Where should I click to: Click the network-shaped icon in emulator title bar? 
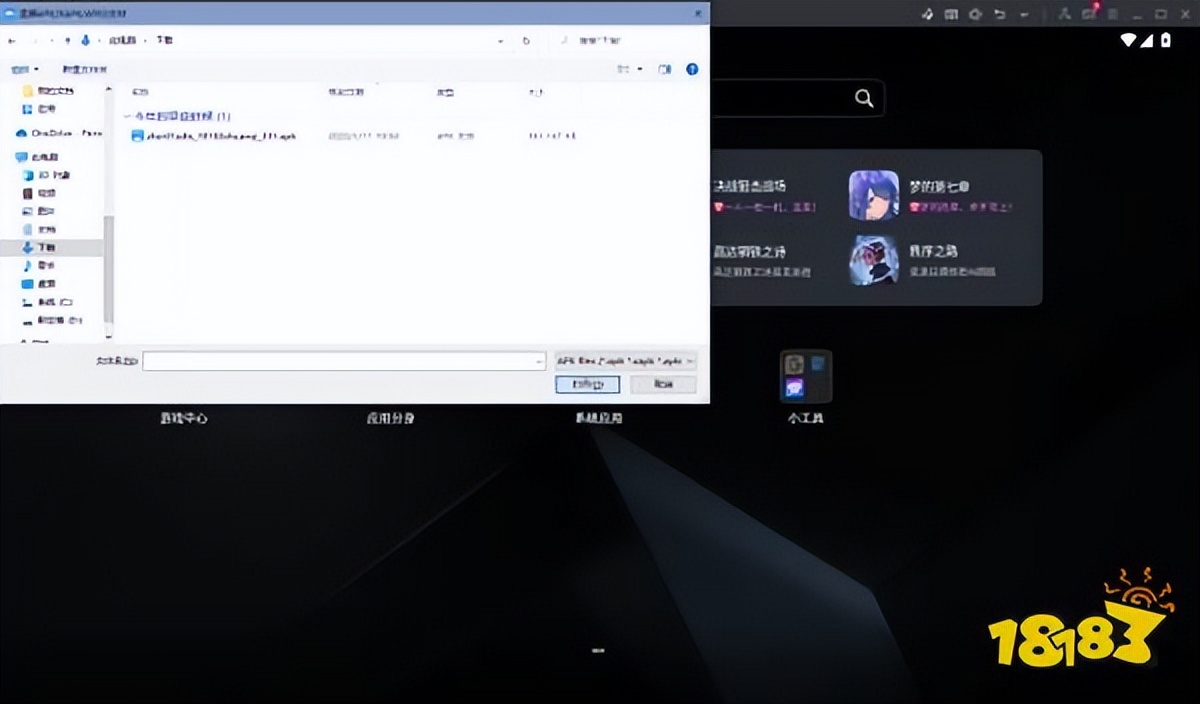point(1064,14)
